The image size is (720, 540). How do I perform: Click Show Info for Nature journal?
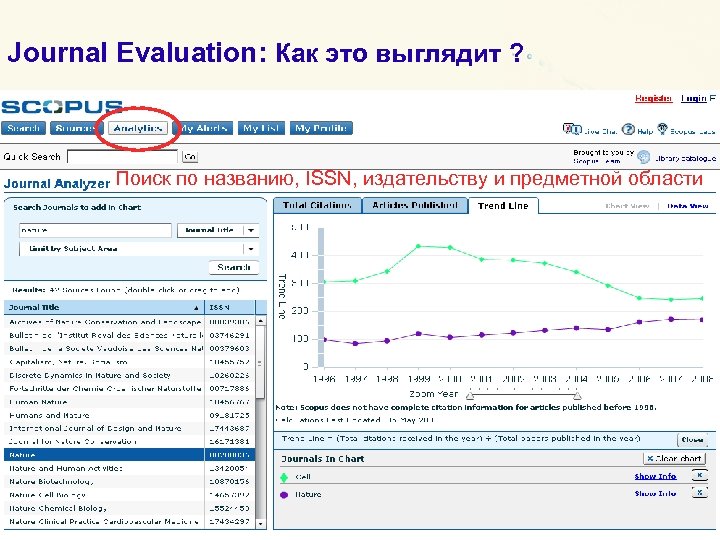(655, 494)
